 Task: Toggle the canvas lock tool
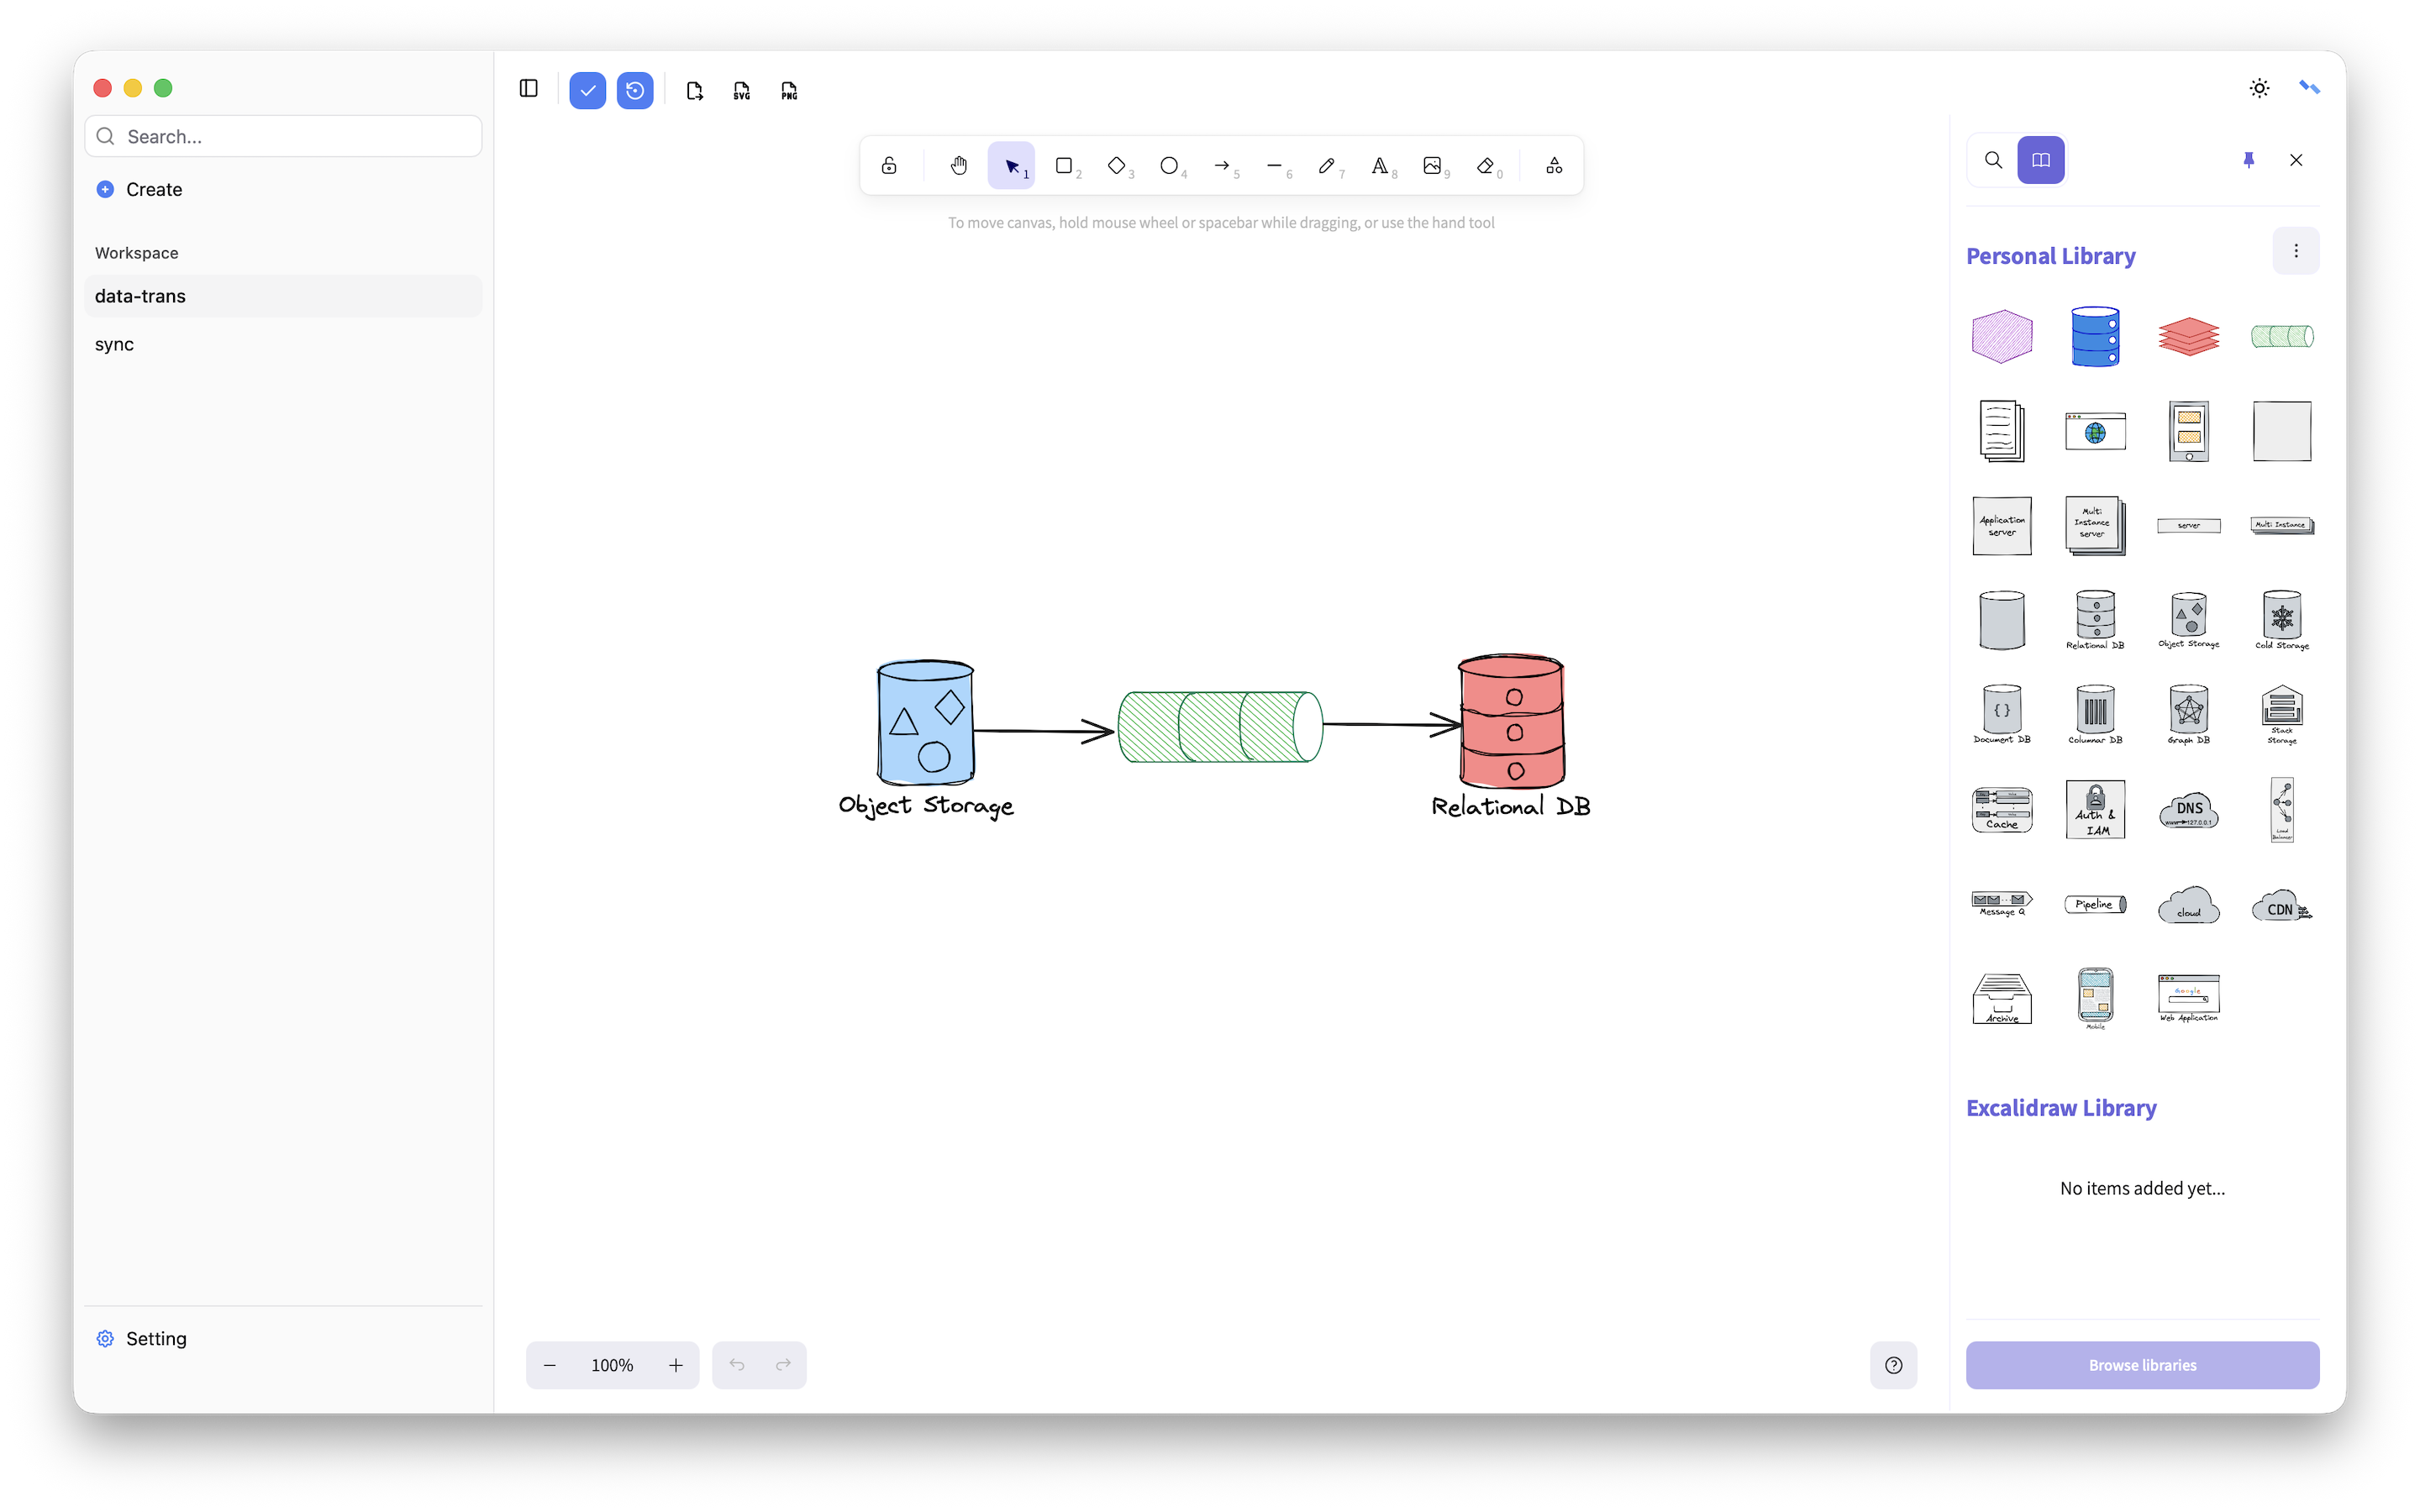click(889, 166)
